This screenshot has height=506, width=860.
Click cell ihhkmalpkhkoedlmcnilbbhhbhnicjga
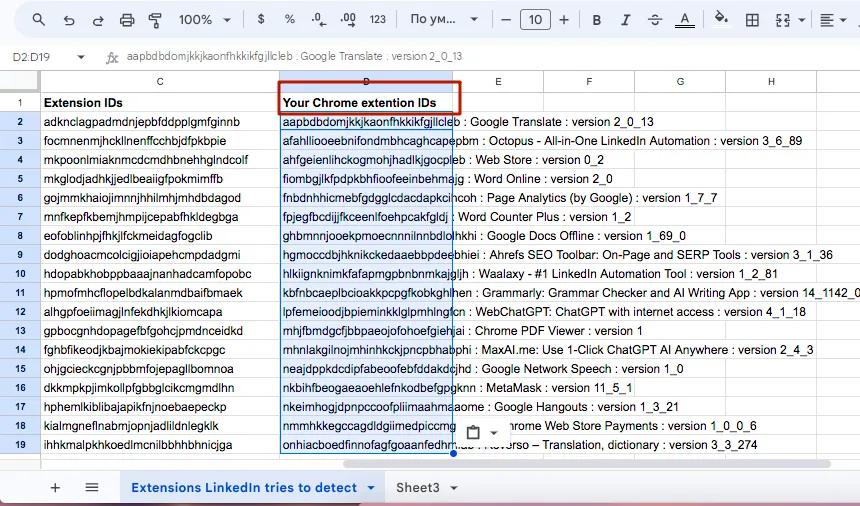point(160,445)
